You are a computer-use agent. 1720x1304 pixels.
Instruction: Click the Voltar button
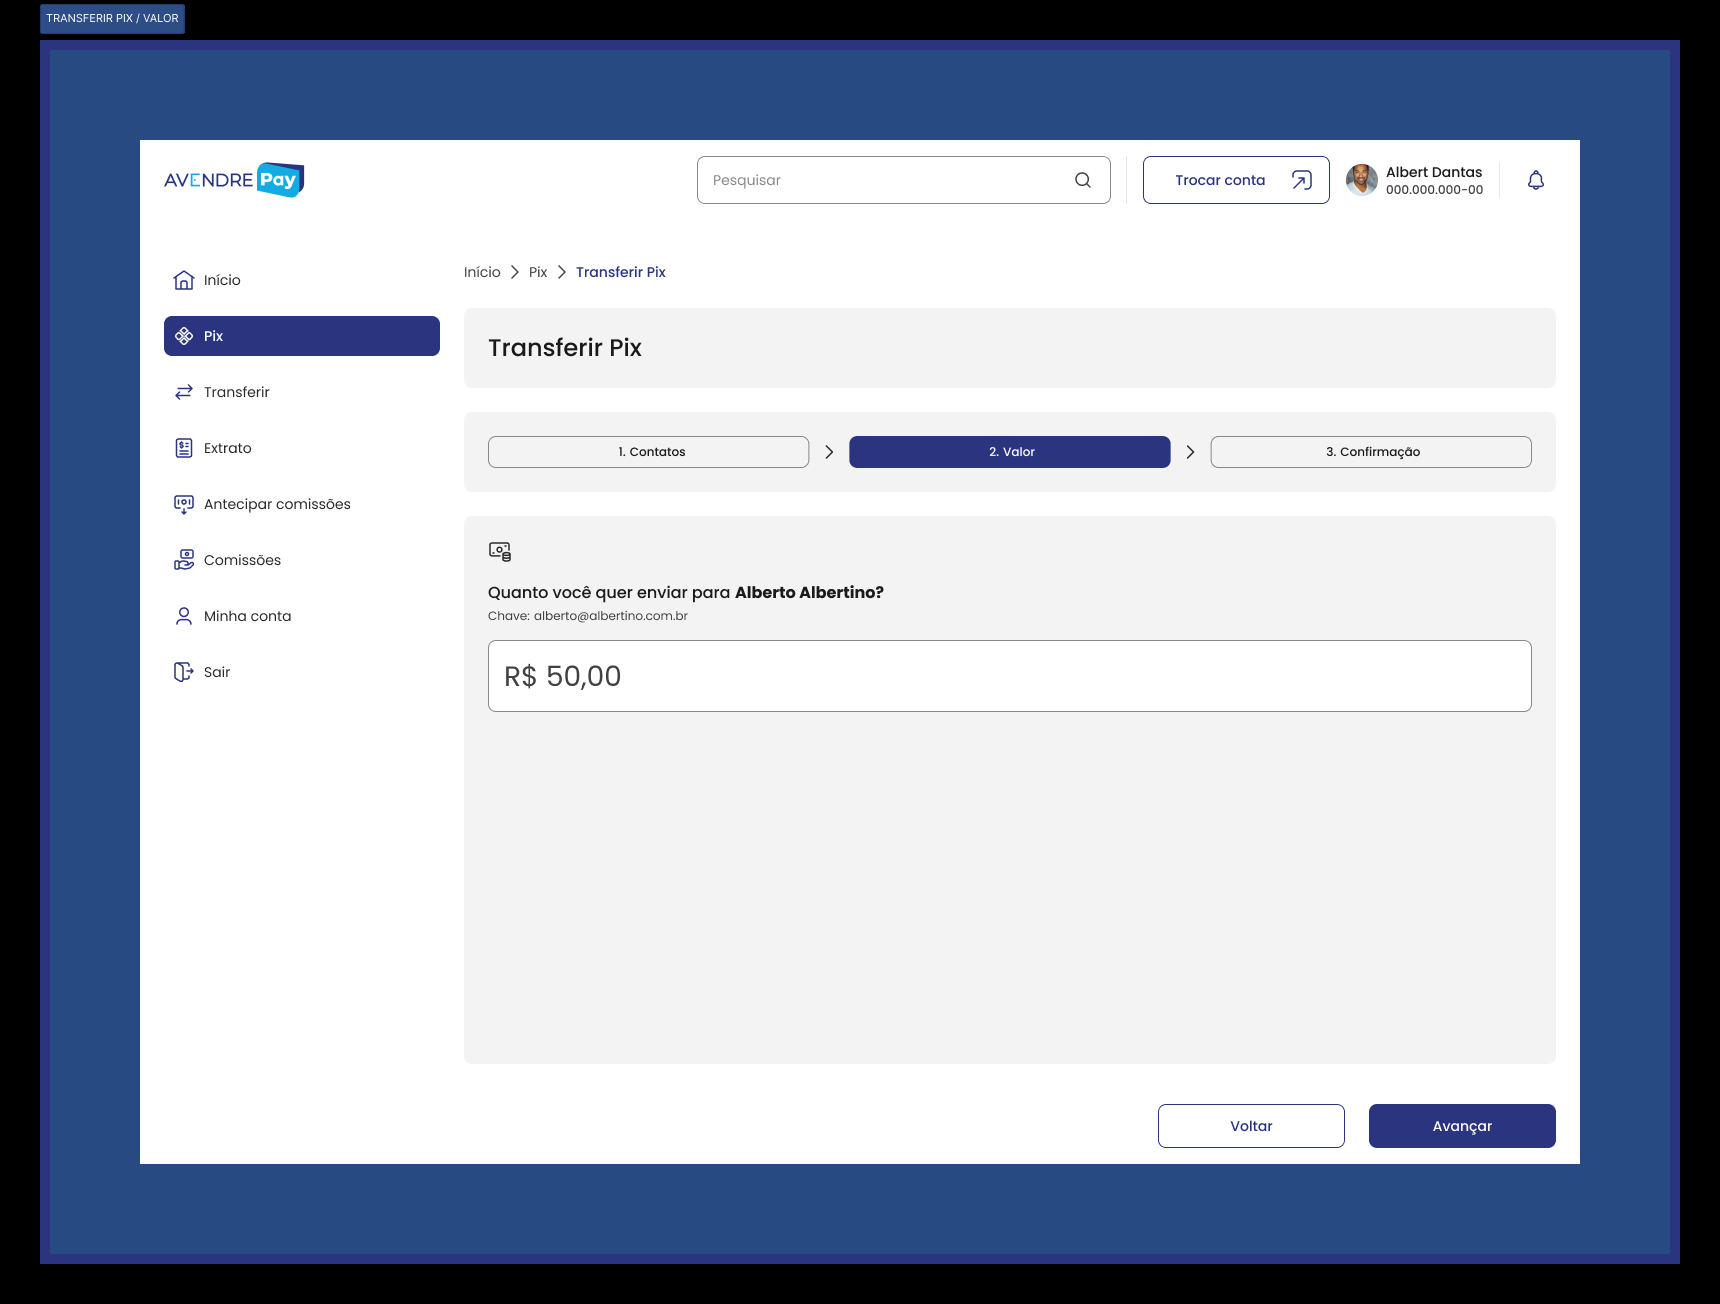point(1251,1126)
